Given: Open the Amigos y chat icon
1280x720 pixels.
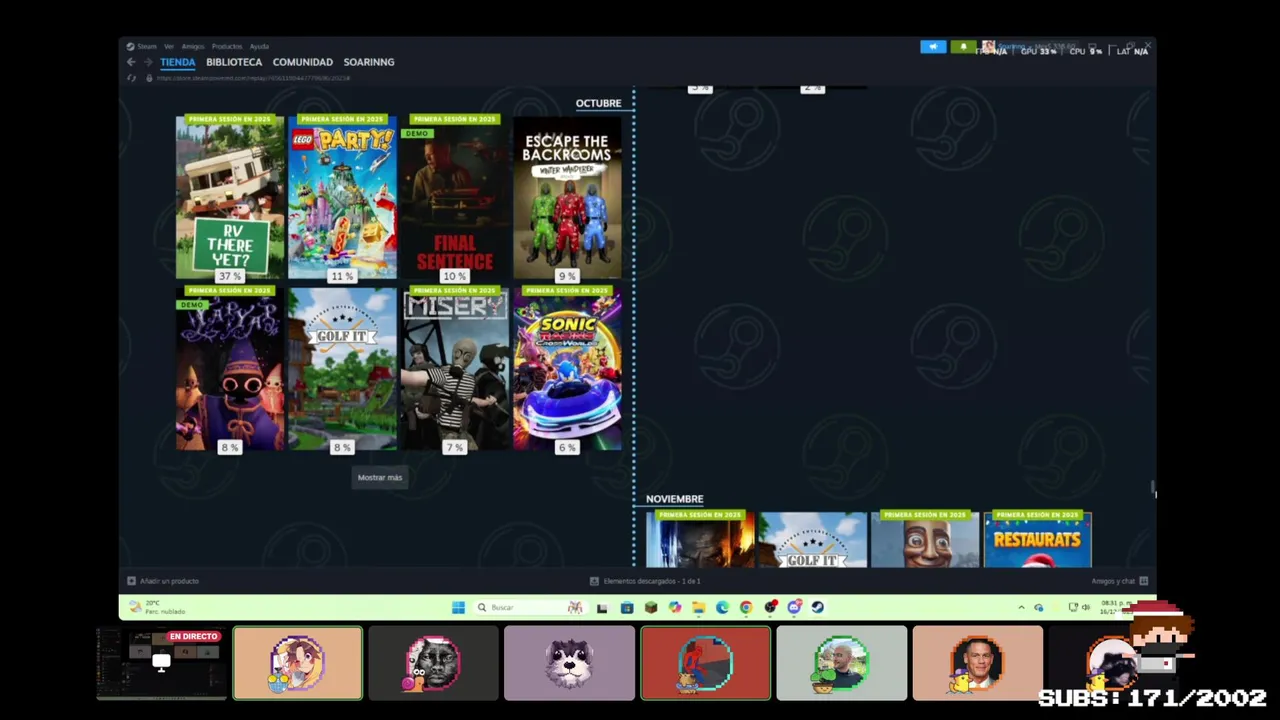Looking at the screenshot, I should [x=1144, y=581].
